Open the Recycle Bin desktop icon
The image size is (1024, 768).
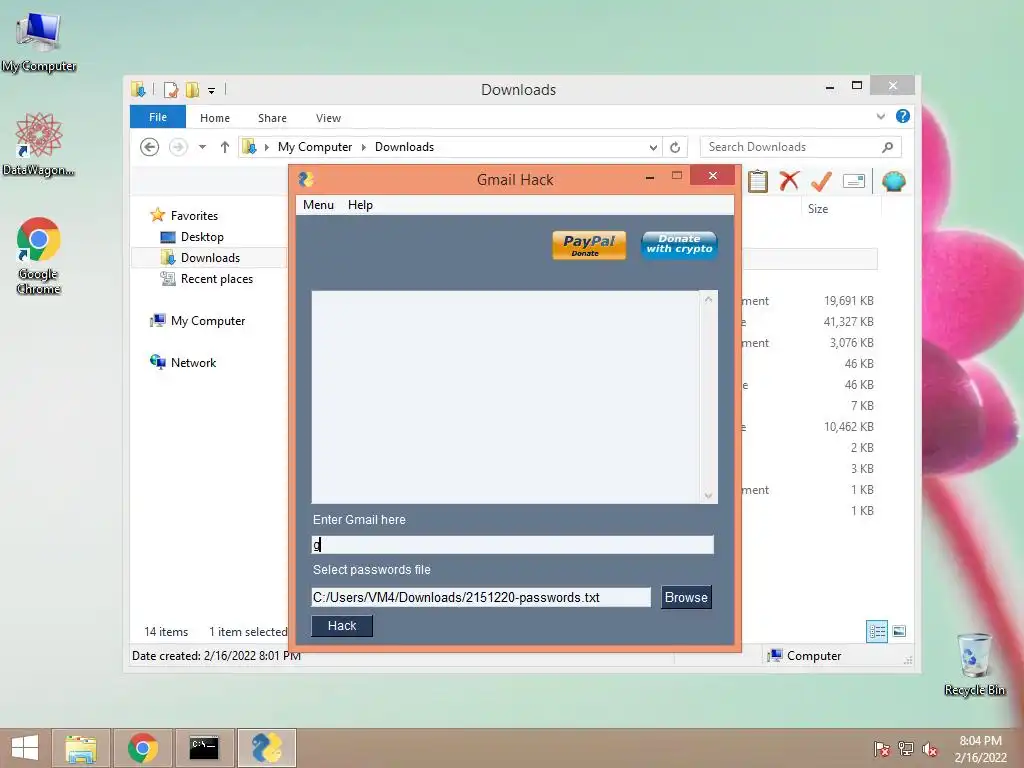point(974,665)
